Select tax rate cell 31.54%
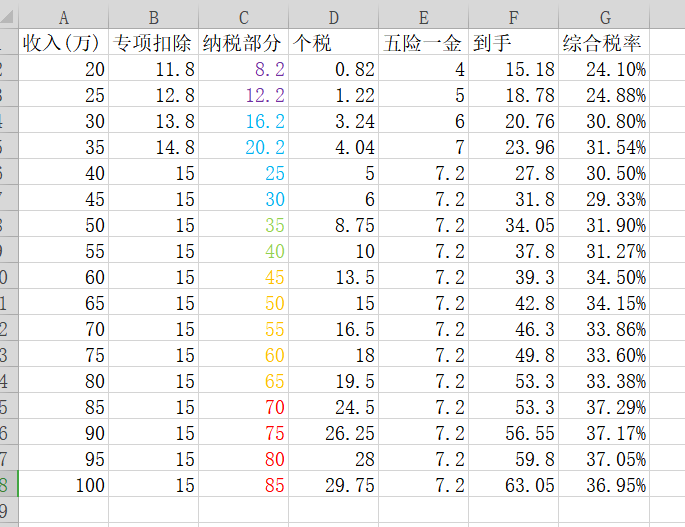The height and width of the screenshot is (527, 685). (x=604, y=146)
